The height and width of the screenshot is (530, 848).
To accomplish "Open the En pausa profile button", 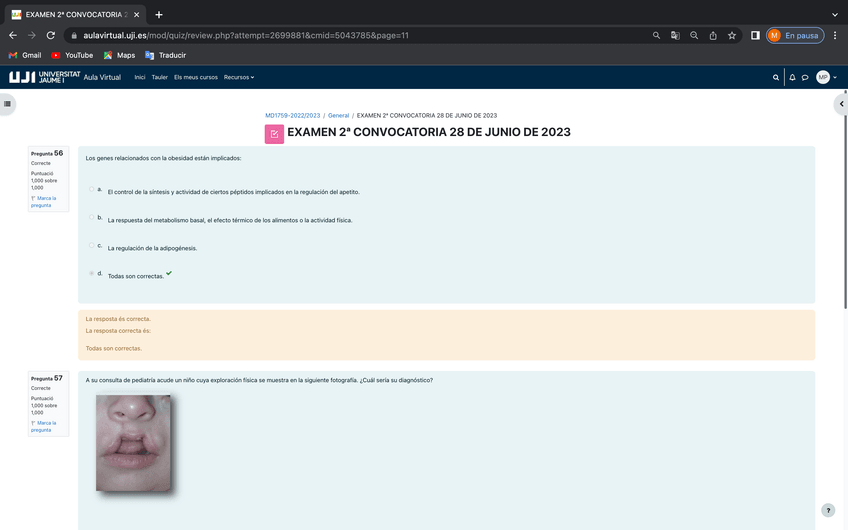I will coord(794,35).
